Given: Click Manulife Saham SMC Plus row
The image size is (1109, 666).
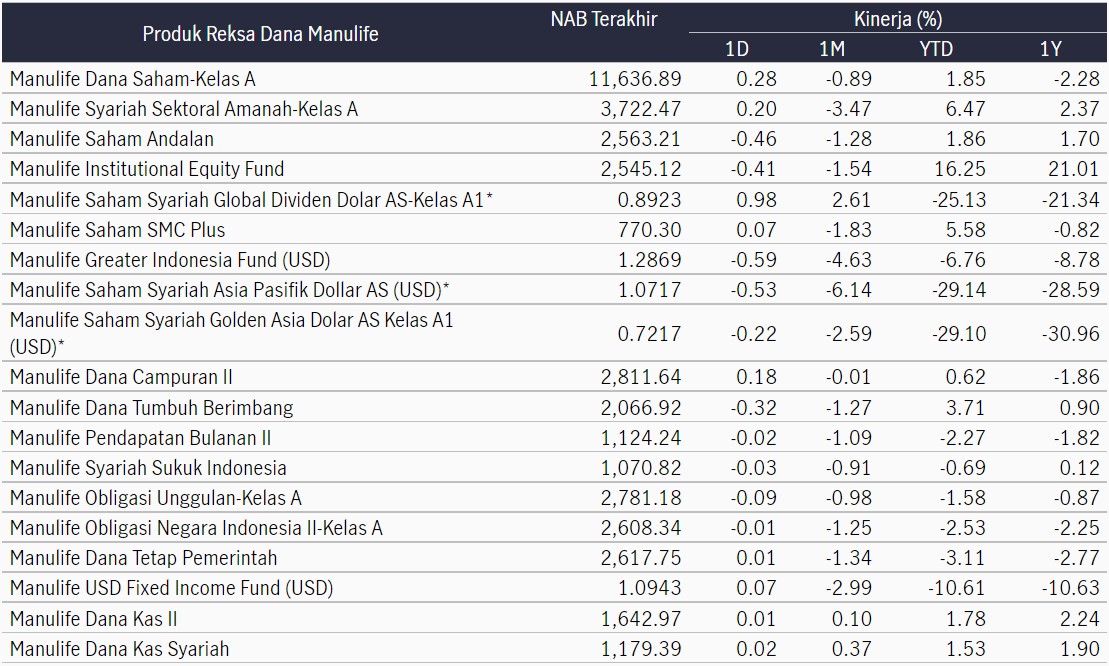Looking at the screenshot, I should pyautogui.click(x=554, y=230).
